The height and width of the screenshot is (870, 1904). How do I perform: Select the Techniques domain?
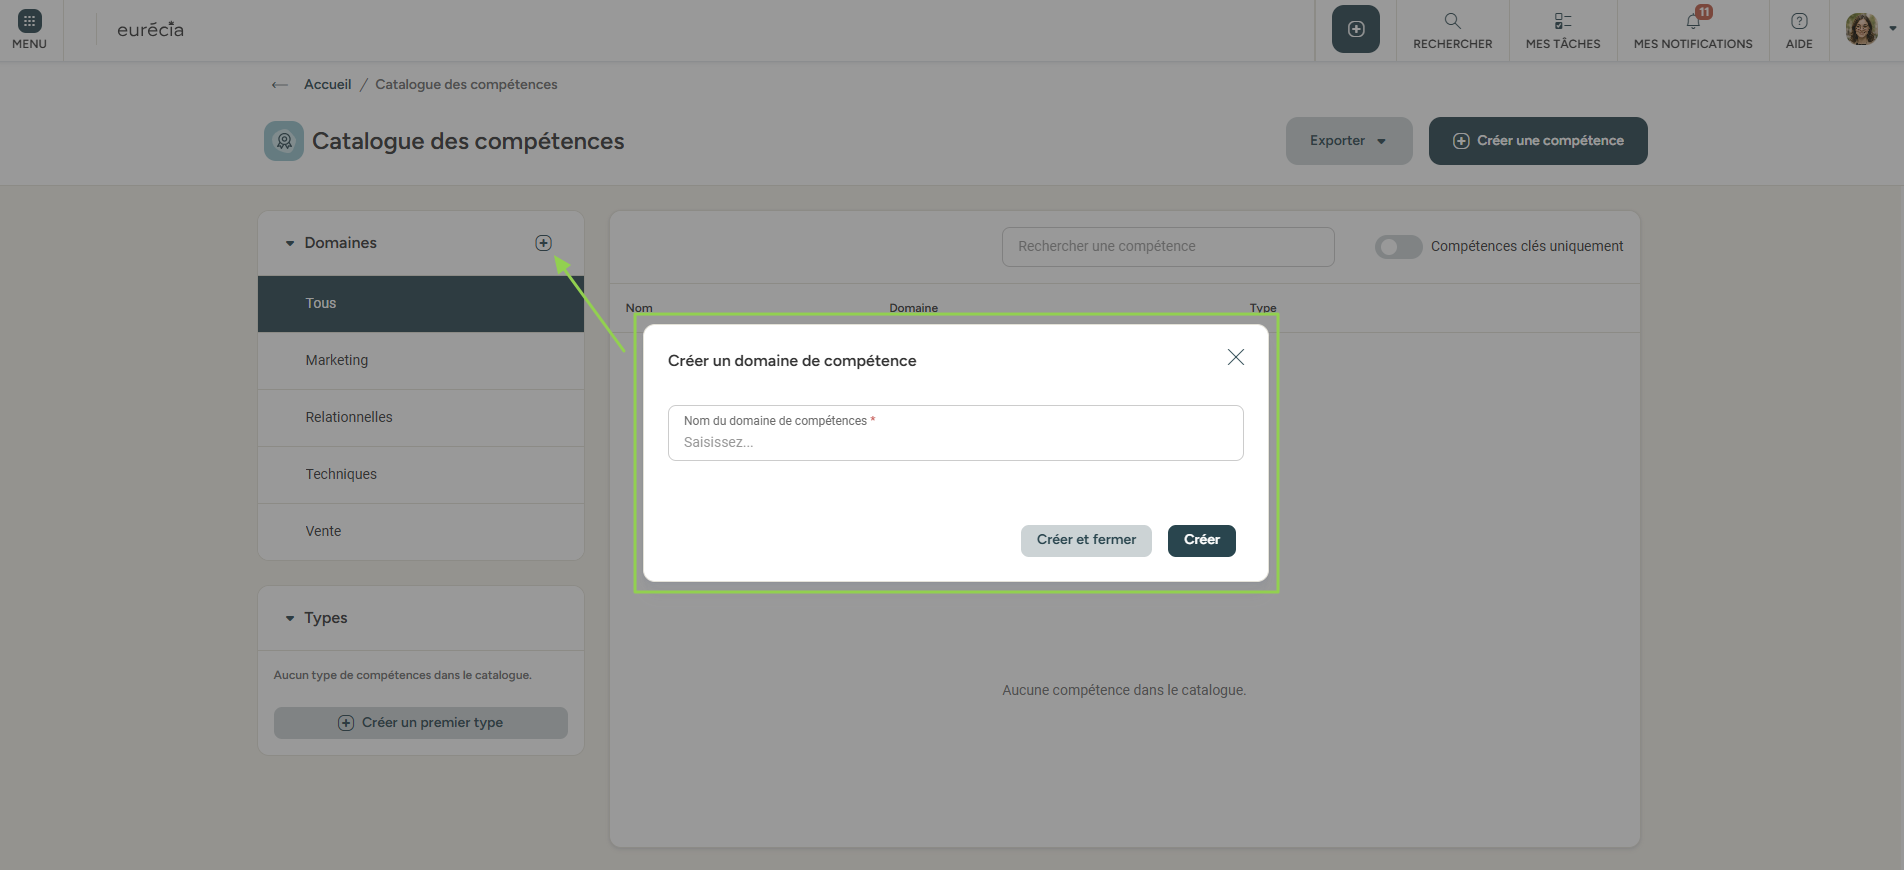click(x=341, y=474)
